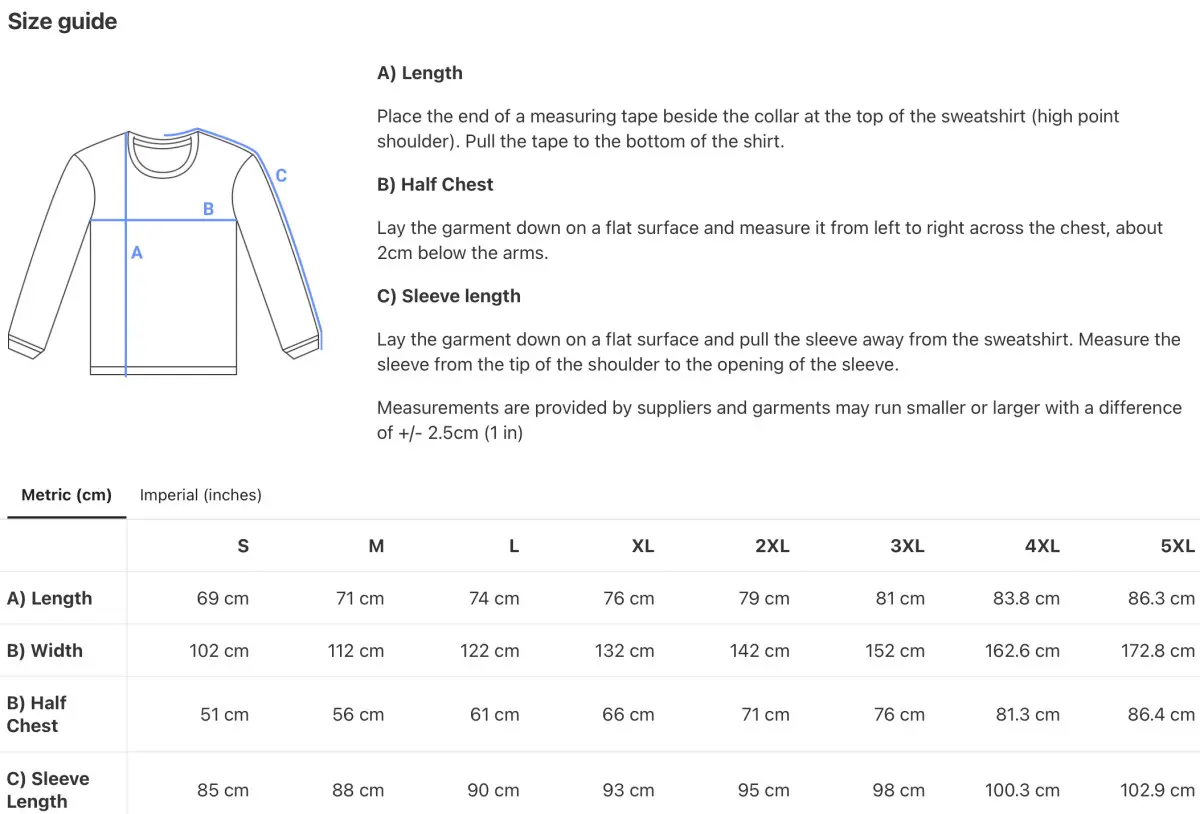Click the 122 cm width cell
Screen dimensions: 1200x814
click(x=490, y=650)
